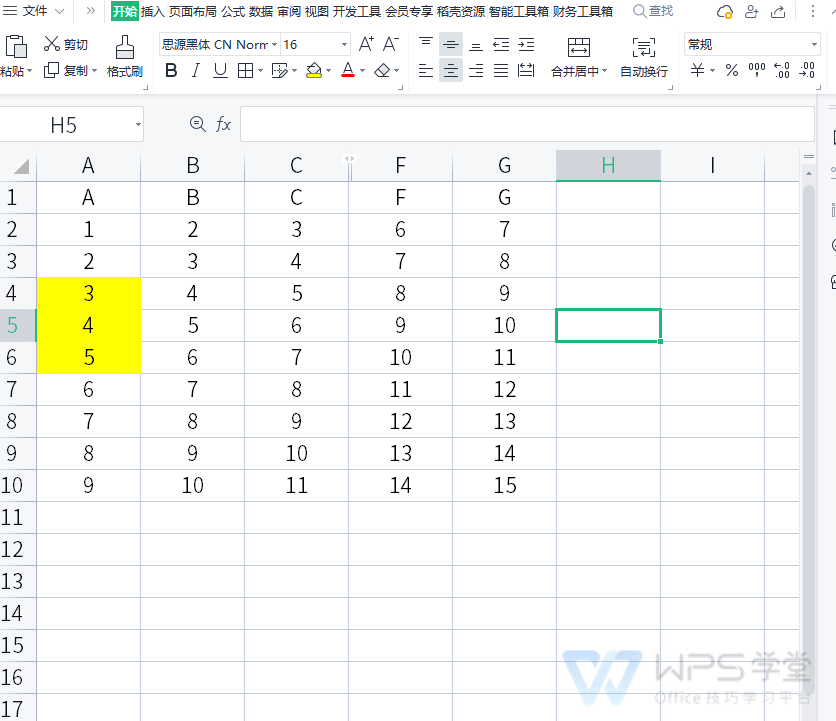Expand quick access double chevron

tap(91, 11)
